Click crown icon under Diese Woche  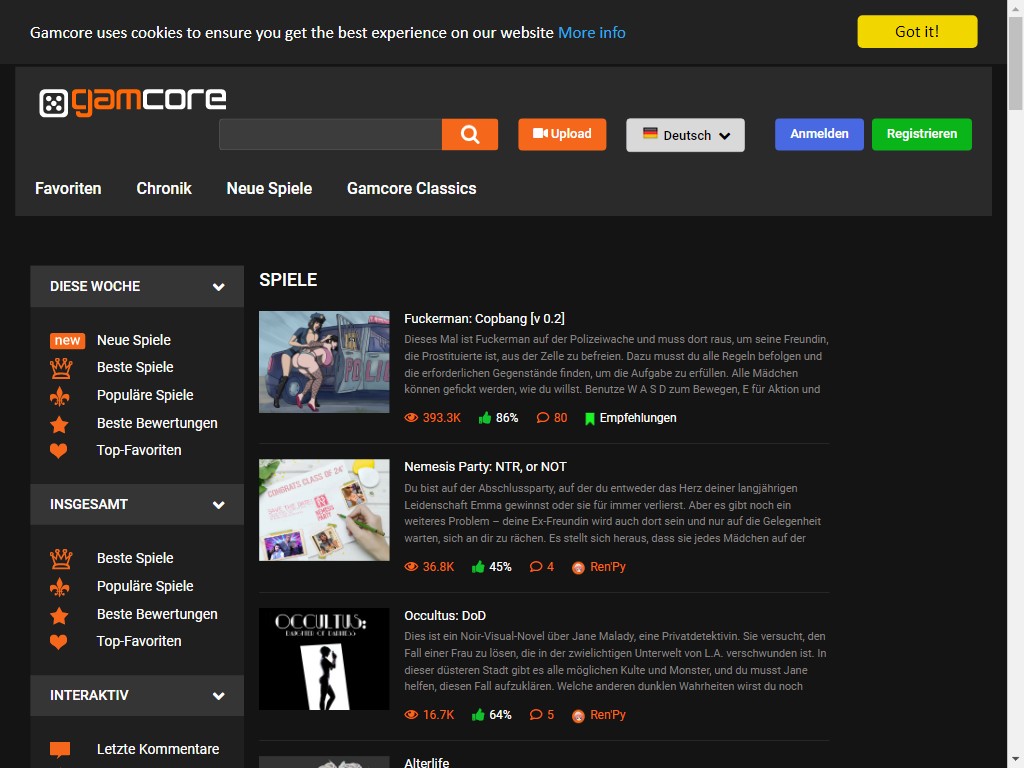click(x=61, y=368)
